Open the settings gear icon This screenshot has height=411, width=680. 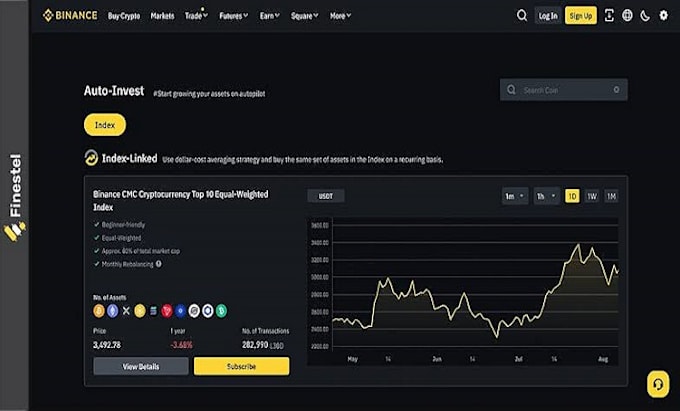(664, 16)
